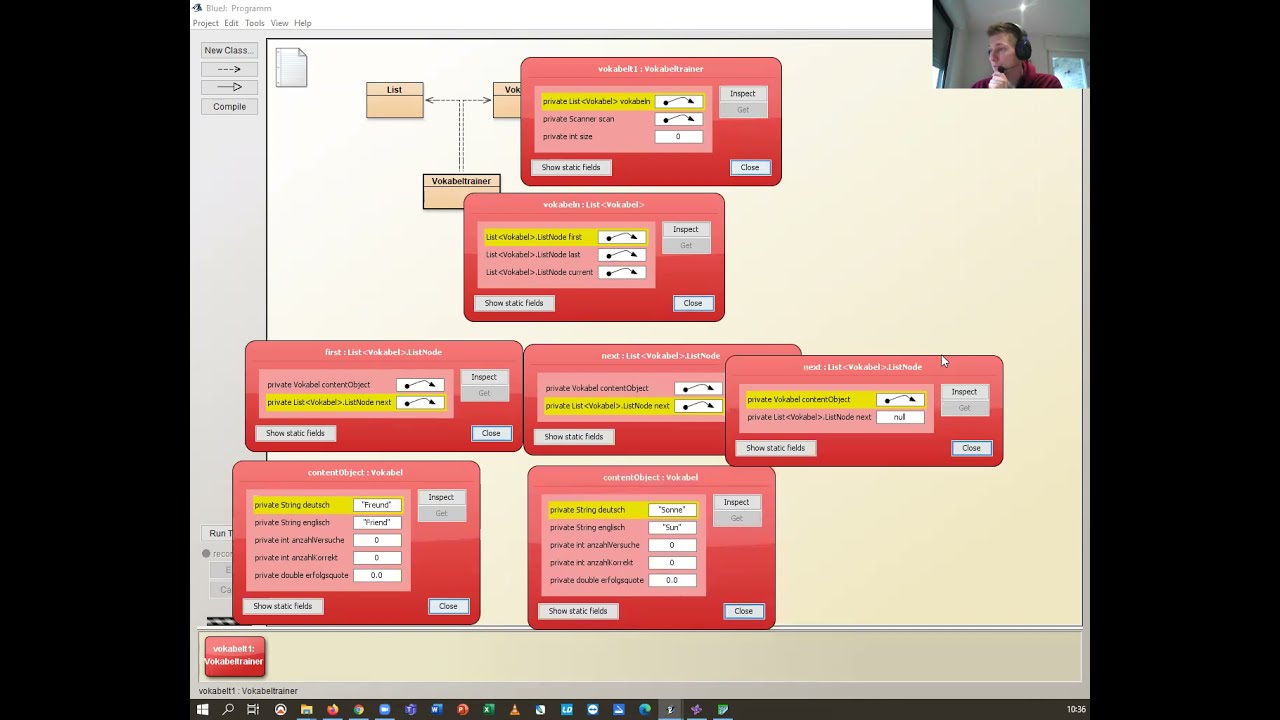Open Task View on the taskbar
Screen dimensions: 1280x720
tap(253, 710)
